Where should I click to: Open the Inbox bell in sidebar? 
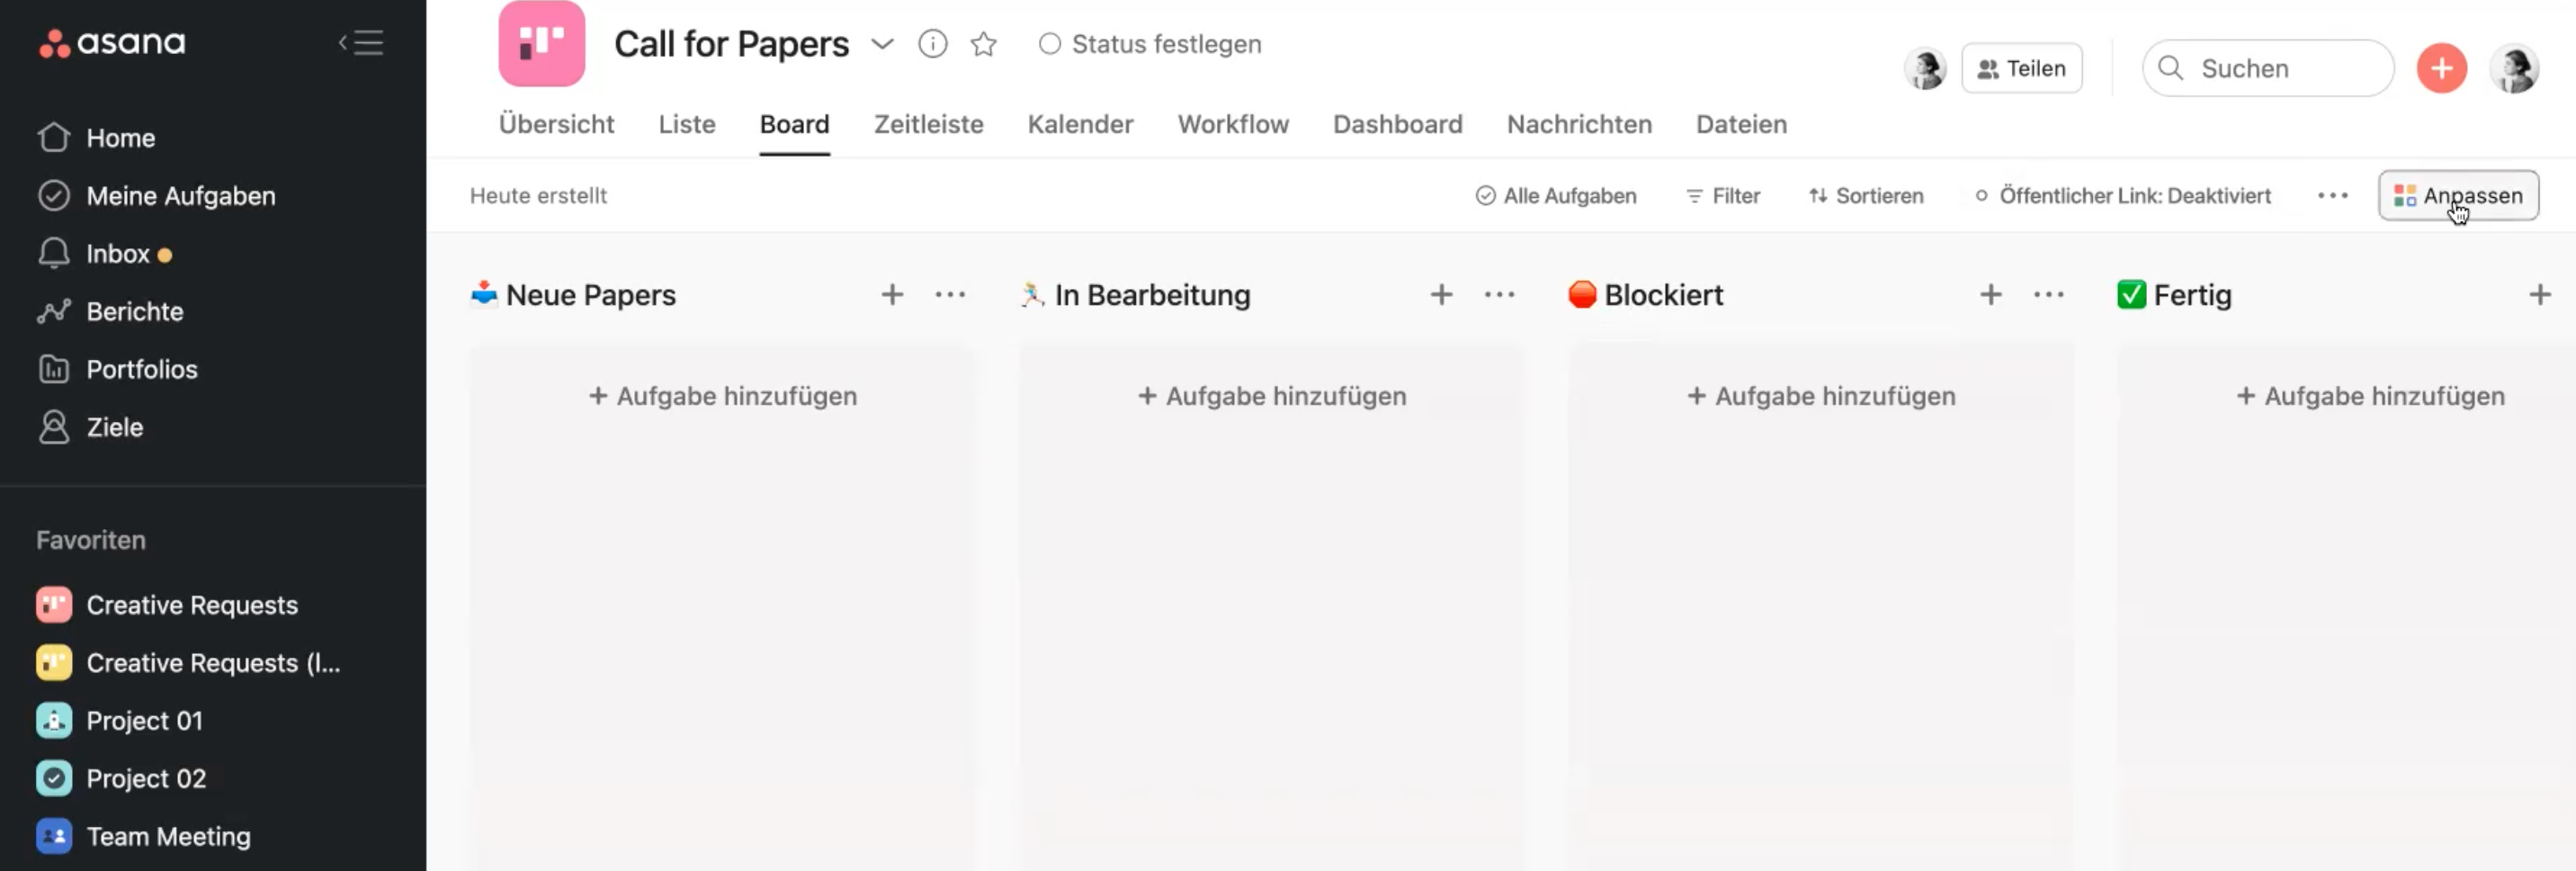[x=54, y=254]
